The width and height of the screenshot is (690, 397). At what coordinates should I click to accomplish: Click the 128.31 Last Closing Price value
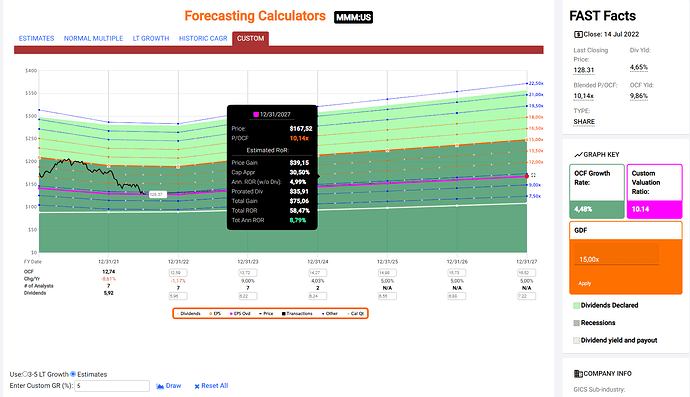584,70
